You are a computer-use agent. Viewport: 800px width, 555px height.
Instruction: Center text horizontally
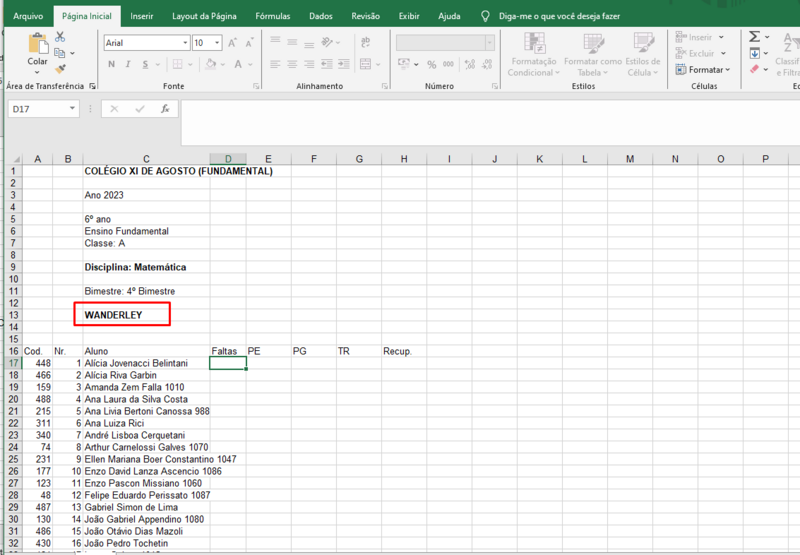(x=292, y=64)
